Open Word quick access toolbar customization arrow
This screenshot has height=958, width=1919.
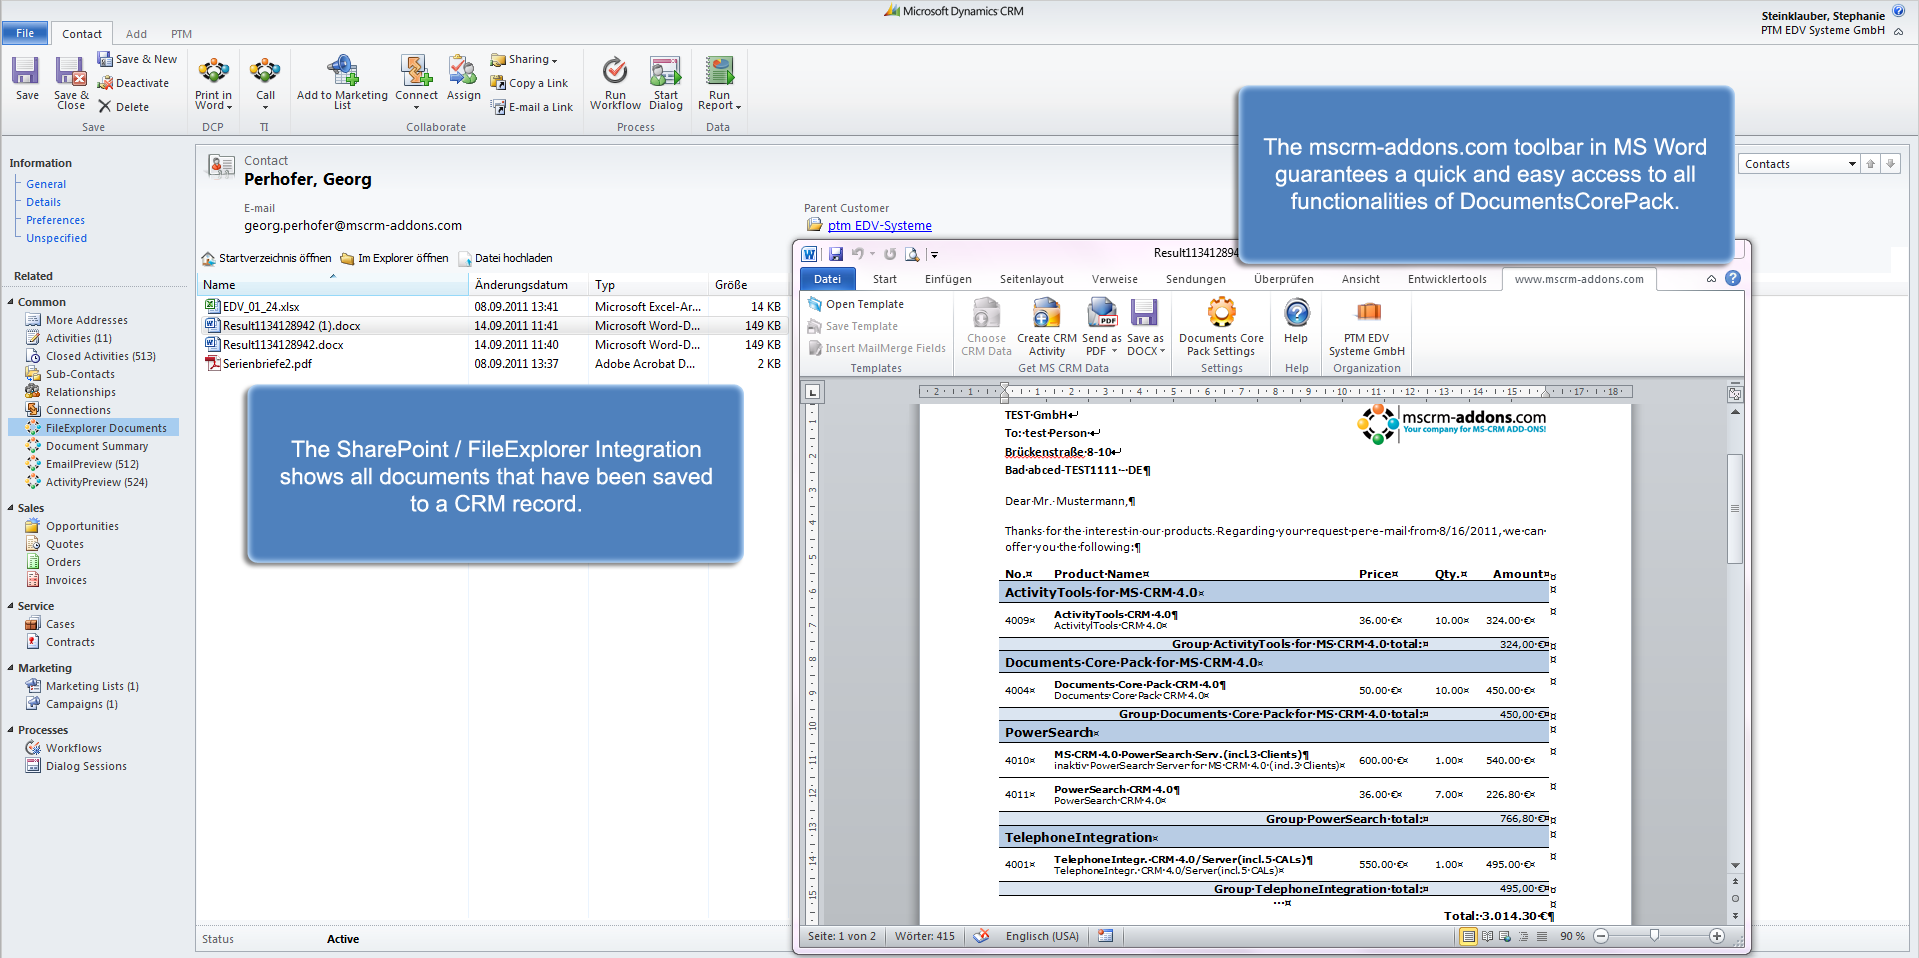[934, 254]
